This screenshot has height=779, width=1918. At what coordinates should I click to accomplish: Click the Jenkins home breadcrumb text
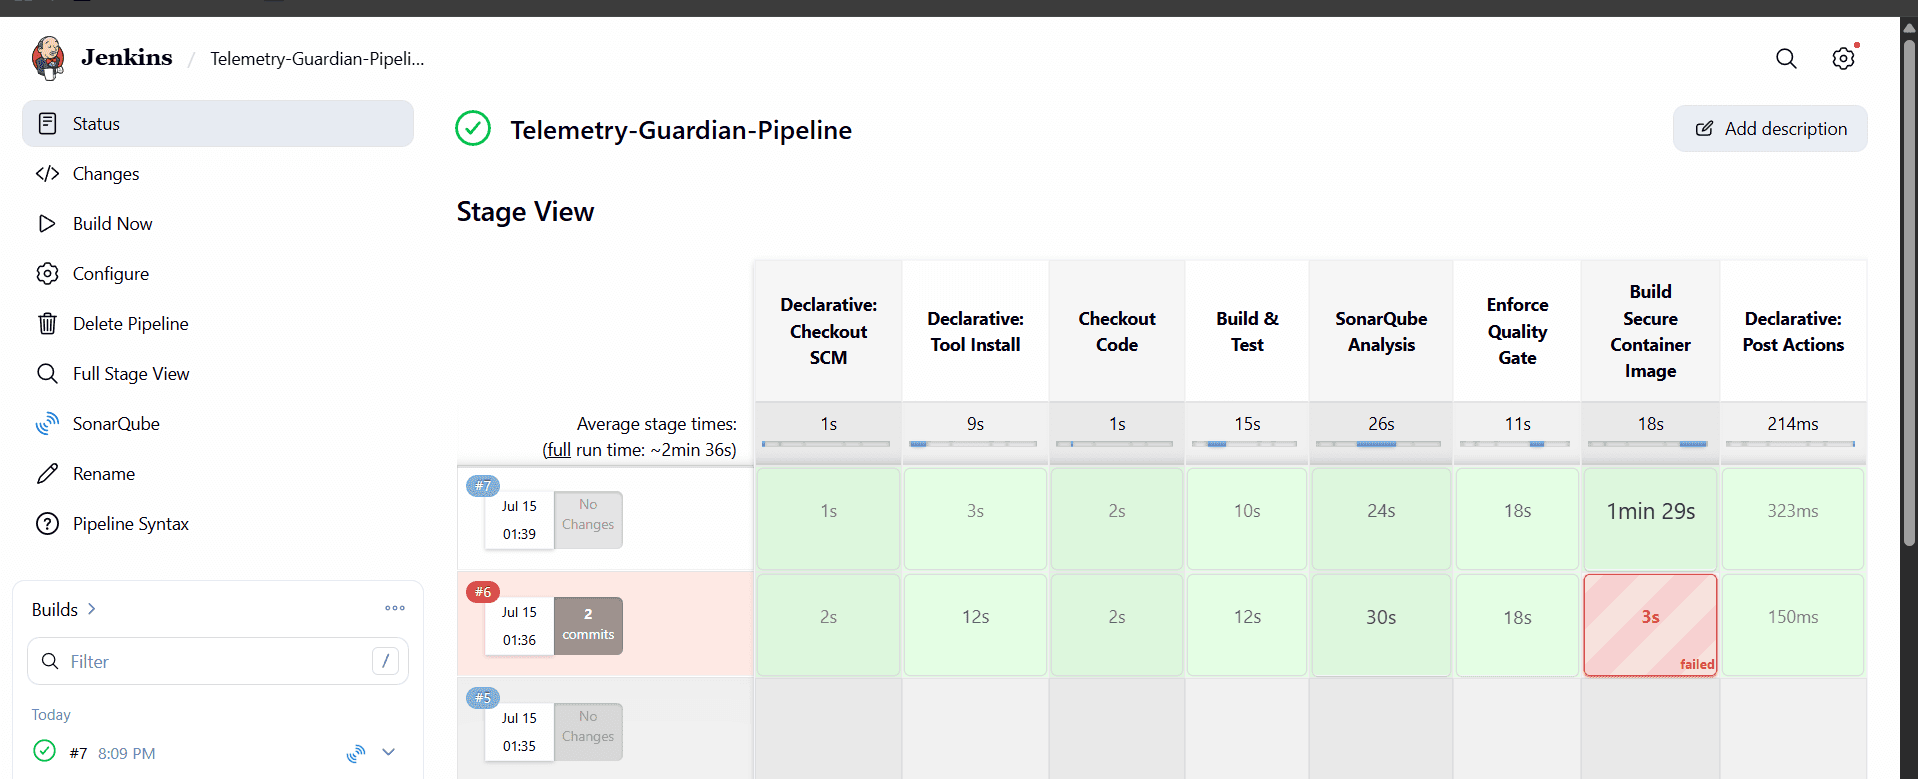(127, 58)
